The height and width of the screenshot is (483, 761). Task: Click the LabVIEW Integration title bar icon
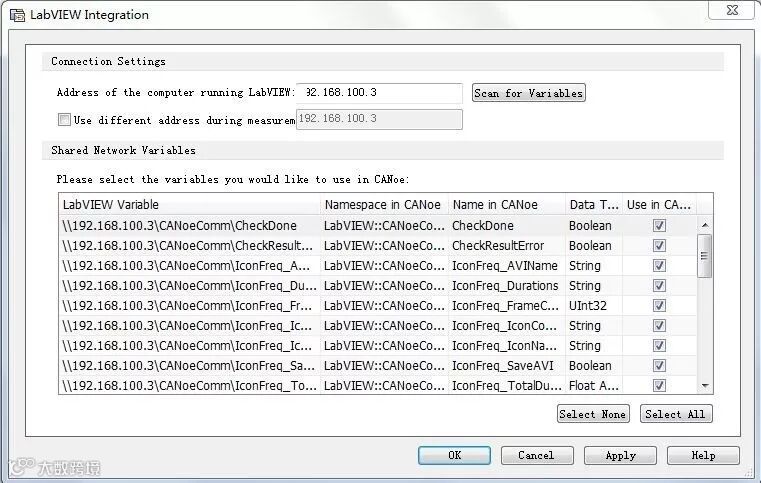click(x=17, y=16)
